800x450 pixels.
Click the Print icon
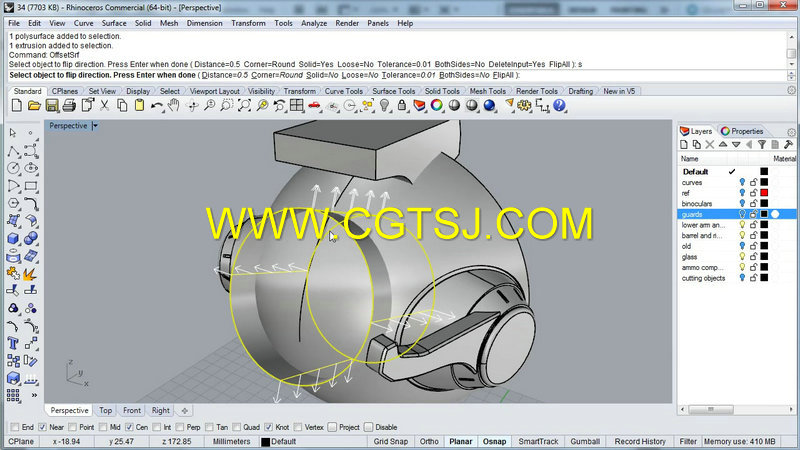coord(69,106)
